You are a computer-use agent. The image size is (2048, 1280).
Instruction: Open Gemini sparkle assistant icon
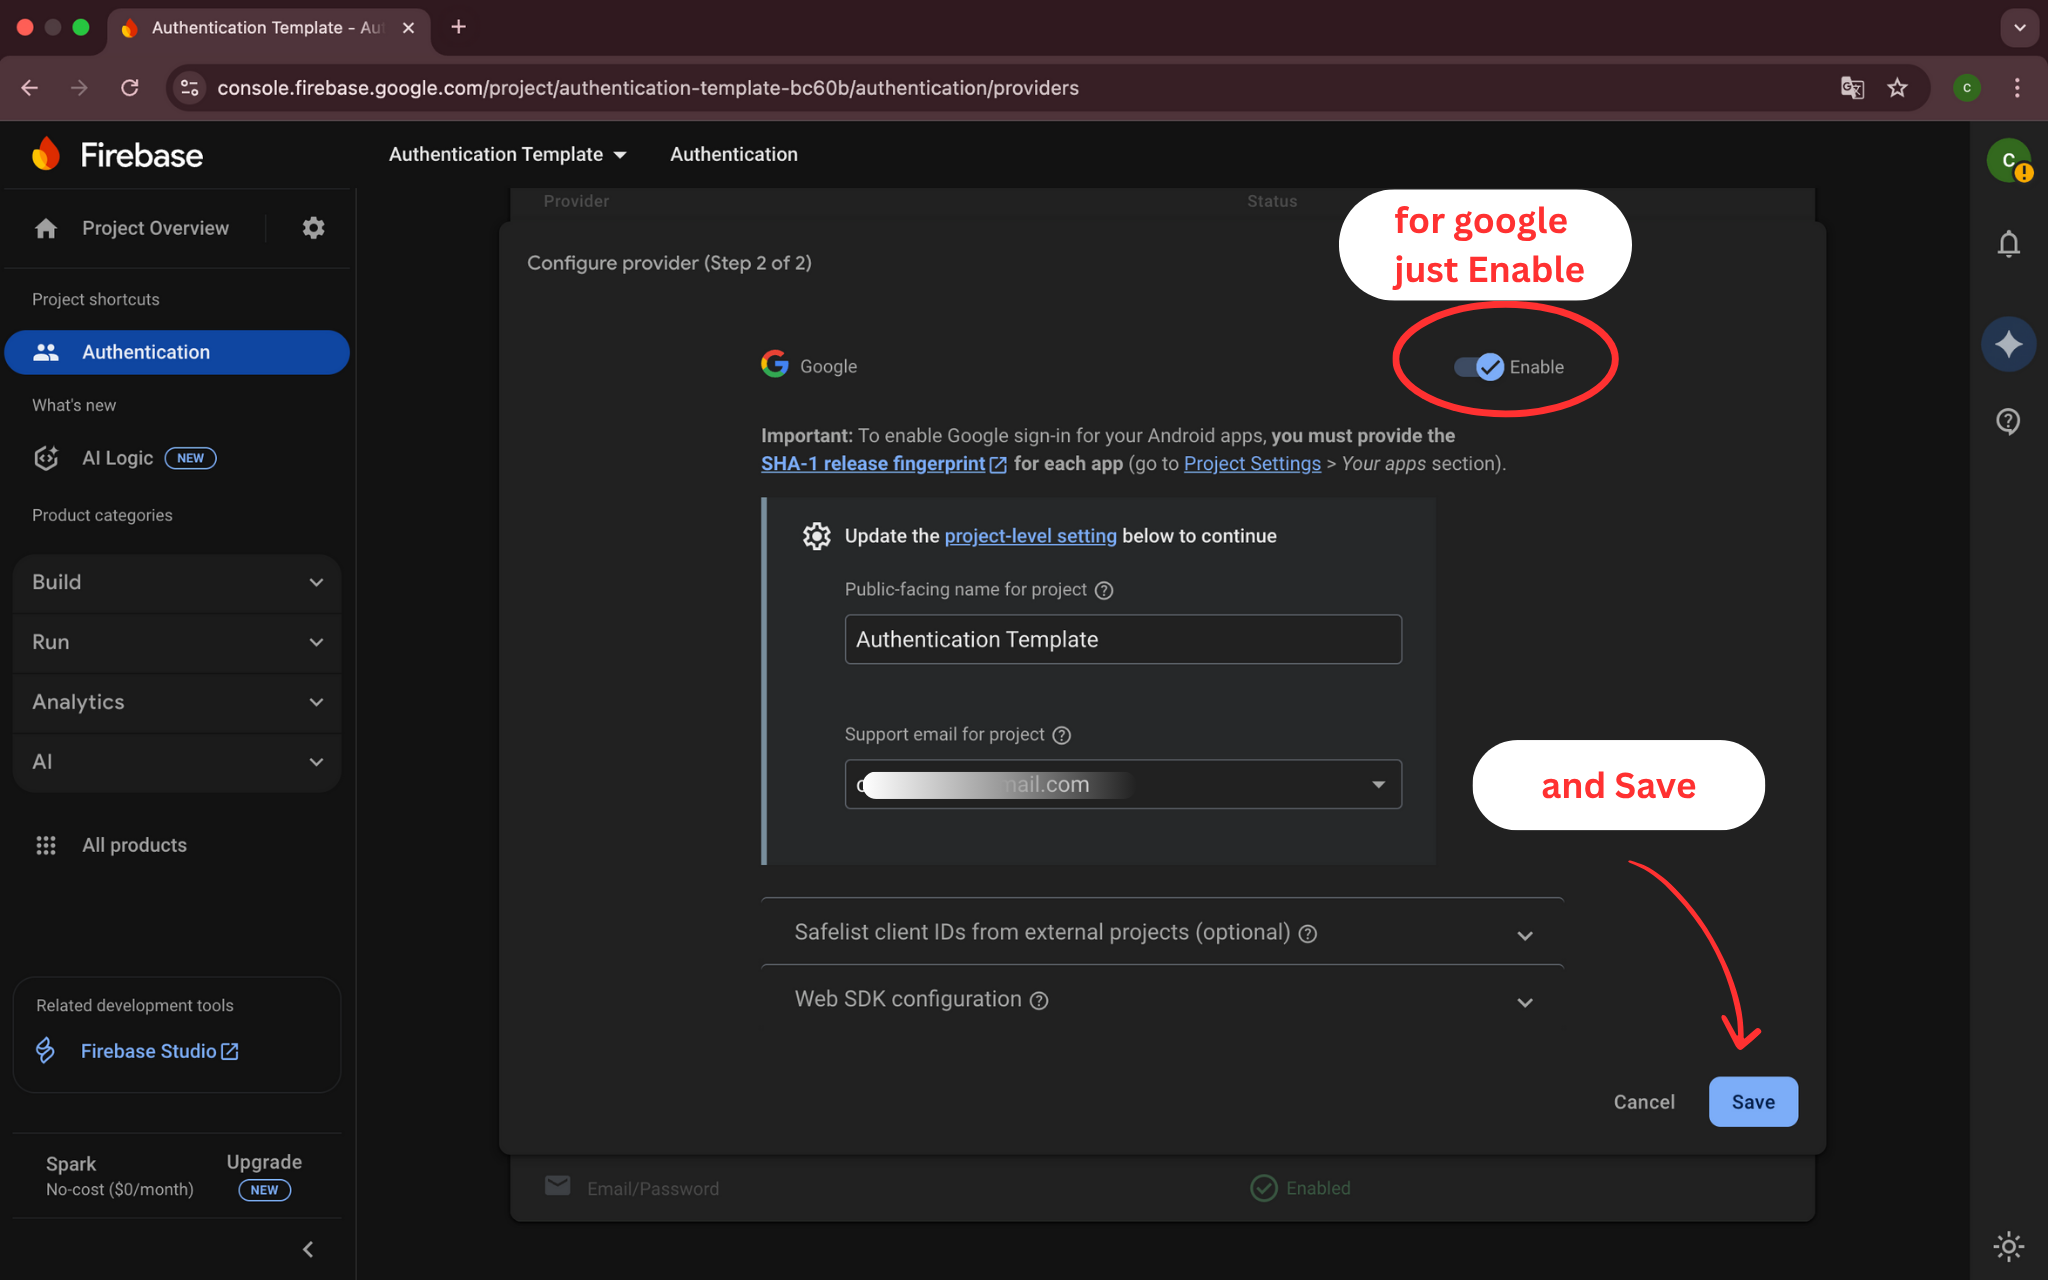[x=2008, y=345]
